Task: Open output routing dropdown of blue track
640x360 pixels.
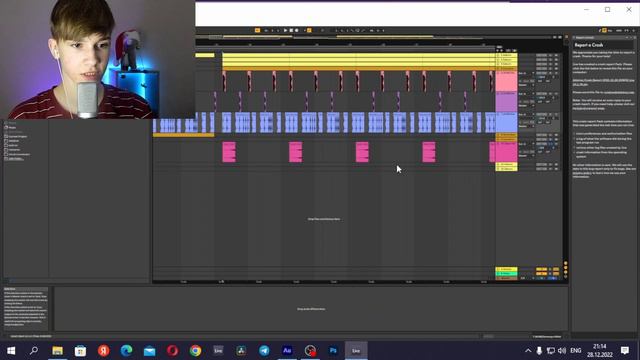Action: click(526, 127)
